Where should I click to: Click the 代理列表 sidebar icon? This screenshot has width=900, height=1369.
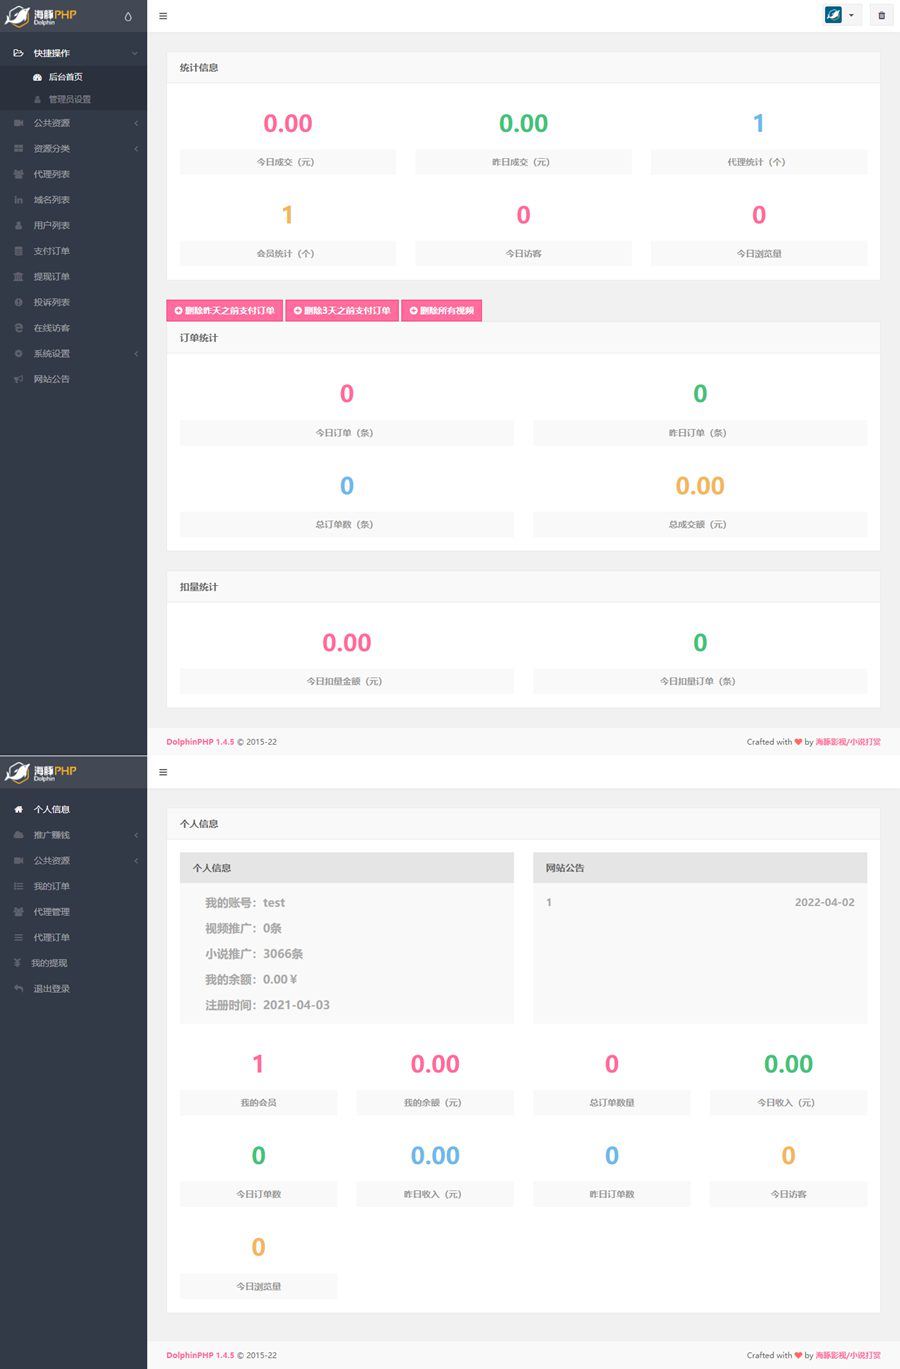click(x=18, y=174)
